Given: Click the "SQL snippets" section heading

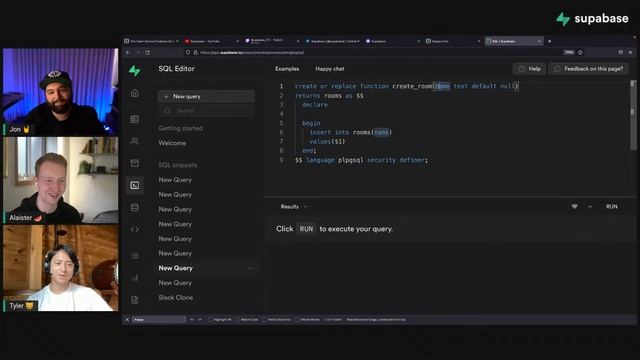Looking at the screenshot, I should pos(178,165).
